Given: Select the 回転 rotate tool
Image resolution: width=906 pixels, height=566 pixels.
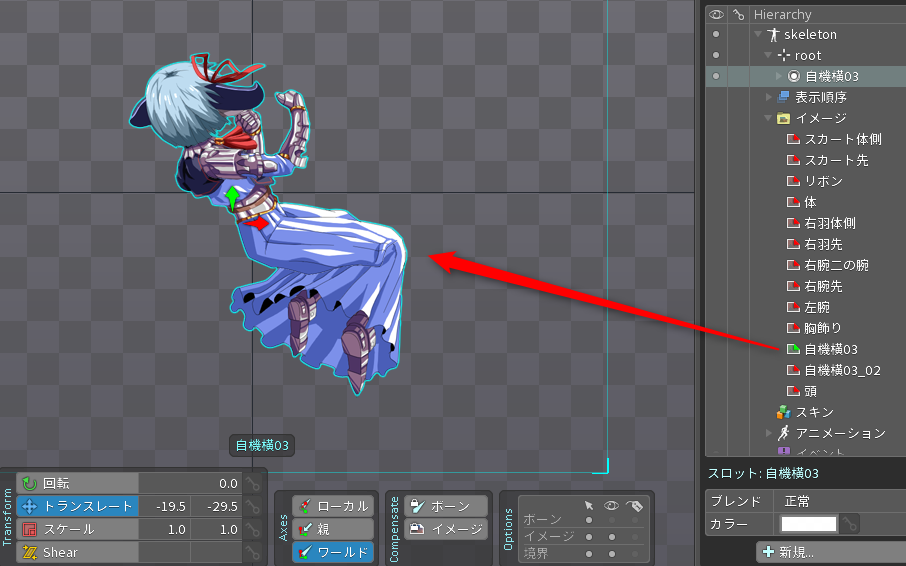Looking at the screenshot, I should (77, 483).
